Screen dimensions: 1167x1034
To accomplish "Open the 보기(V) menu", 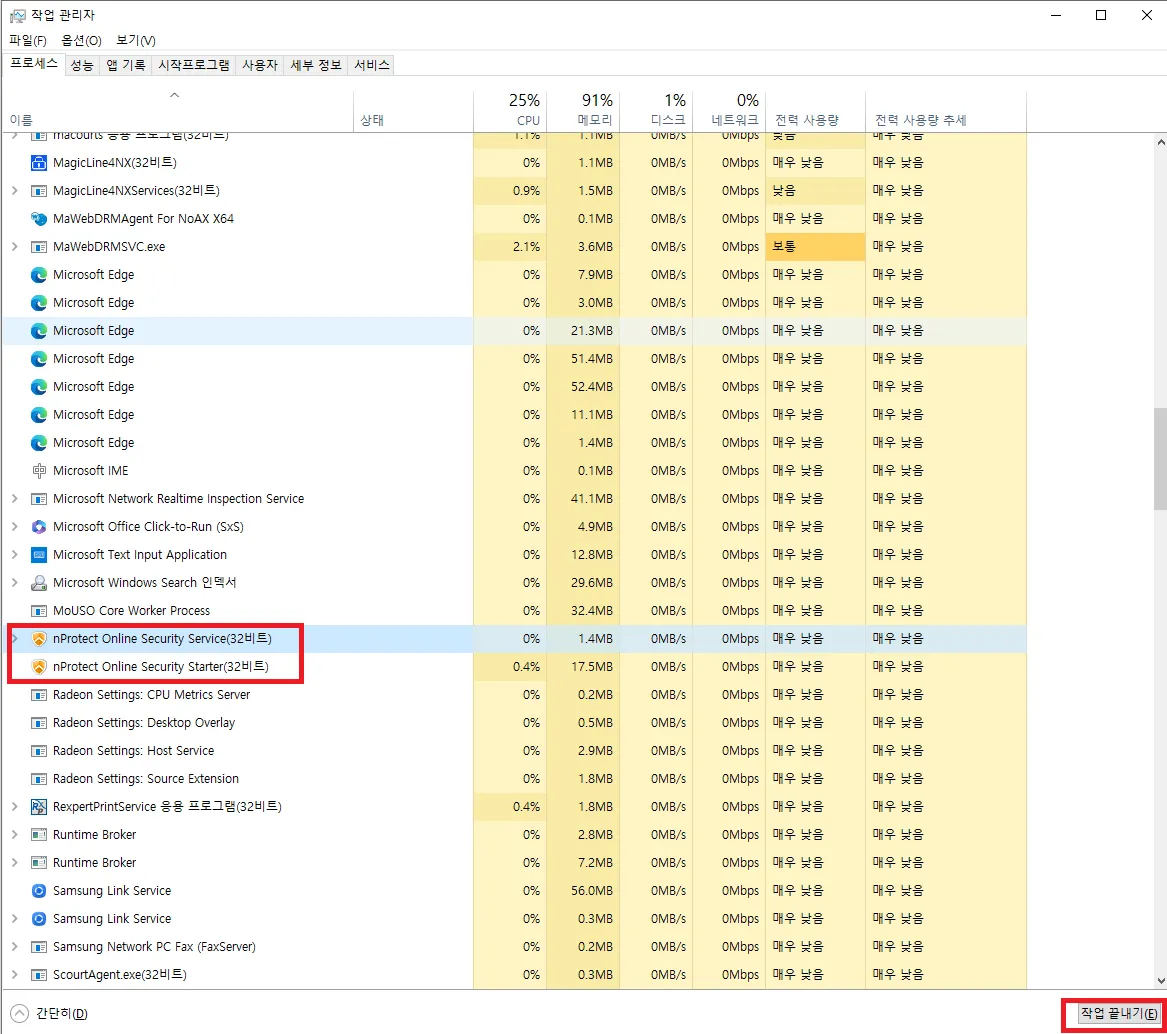I will point(135,40).
